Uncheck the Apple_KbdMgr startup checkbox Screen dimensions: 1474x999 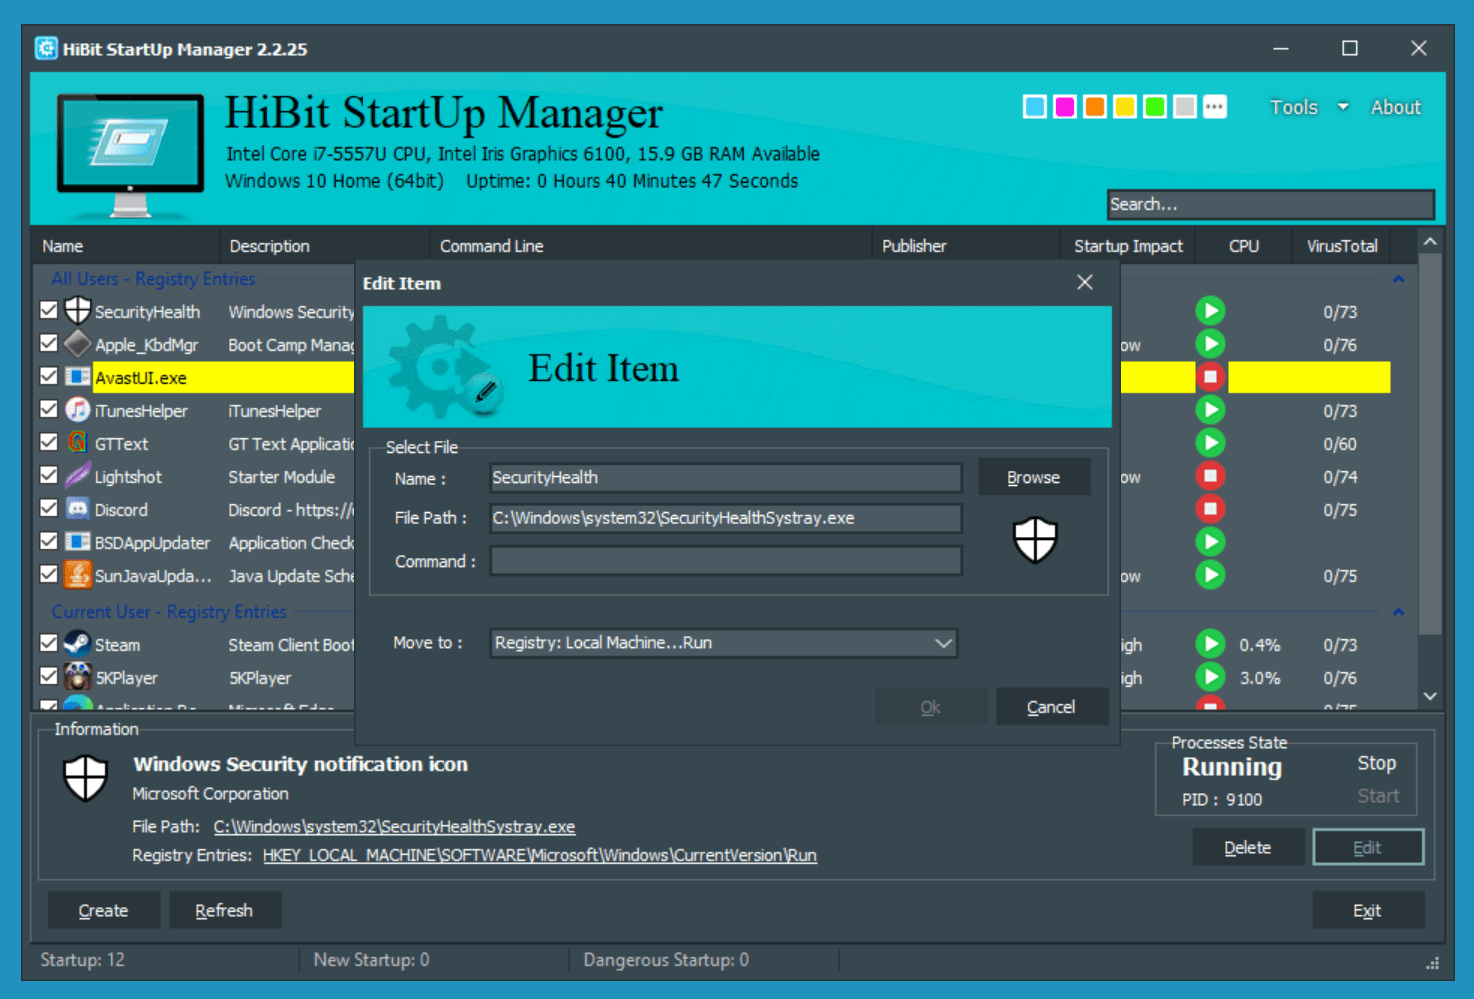pos(48,344)
